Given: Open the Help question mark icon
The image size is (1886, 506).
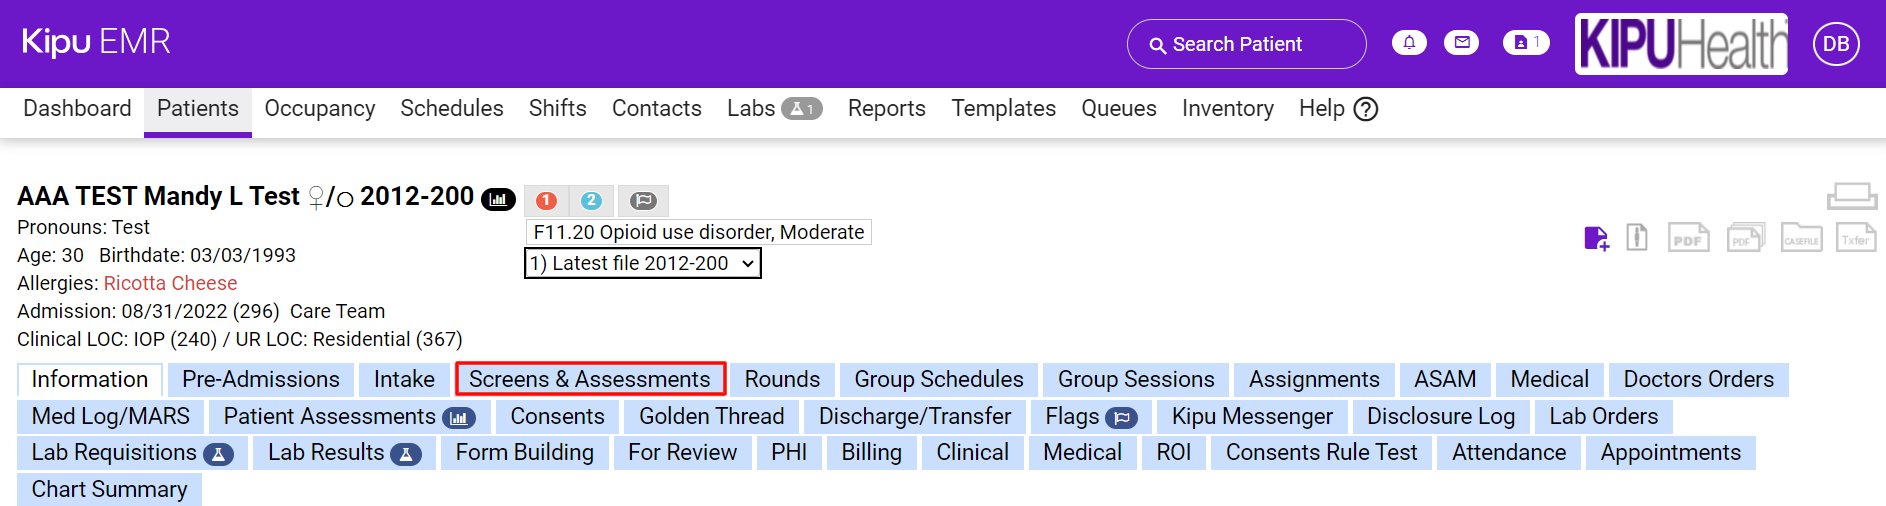Looking at the screenshot, I should [x=1365, y=109].
